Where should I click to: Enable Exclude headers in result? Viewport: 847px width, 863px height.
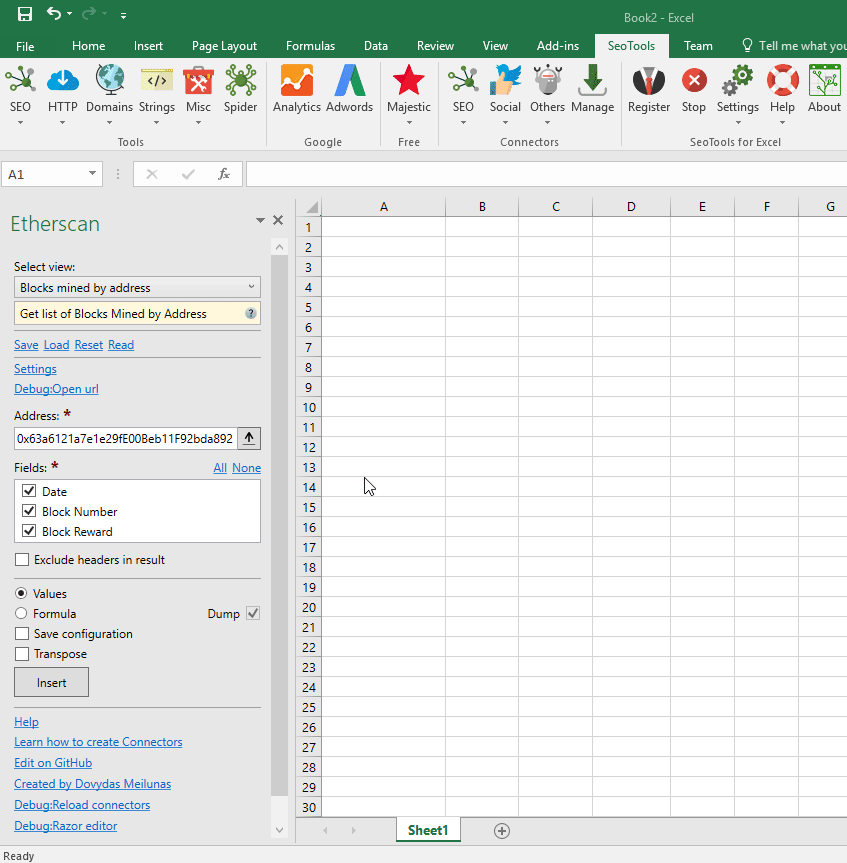coord(22,560)
